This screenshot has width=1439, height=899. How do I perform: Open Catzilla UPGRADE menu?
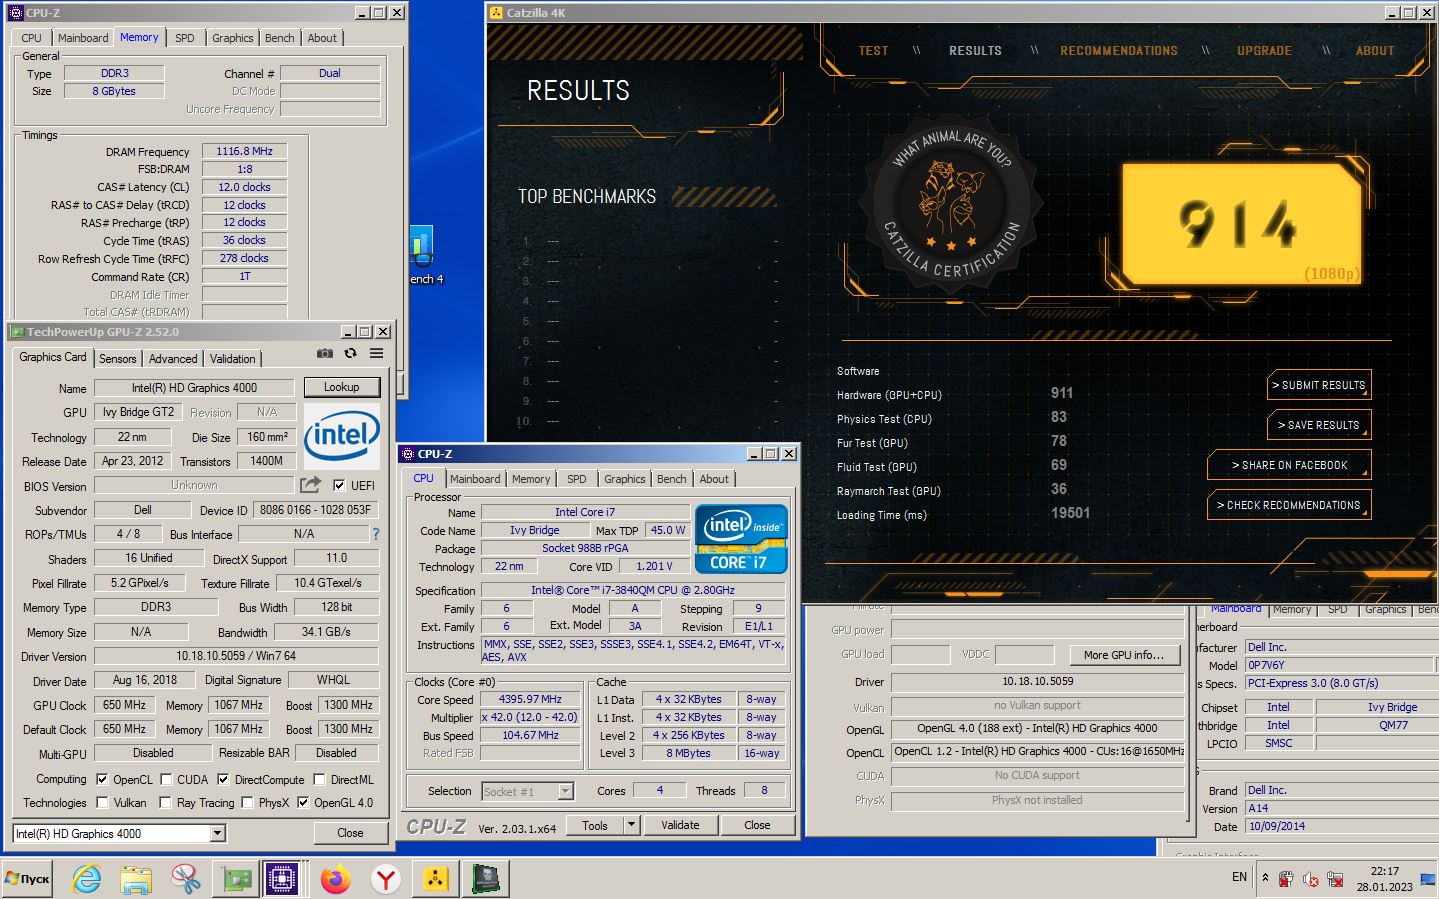coord(1264,50)
